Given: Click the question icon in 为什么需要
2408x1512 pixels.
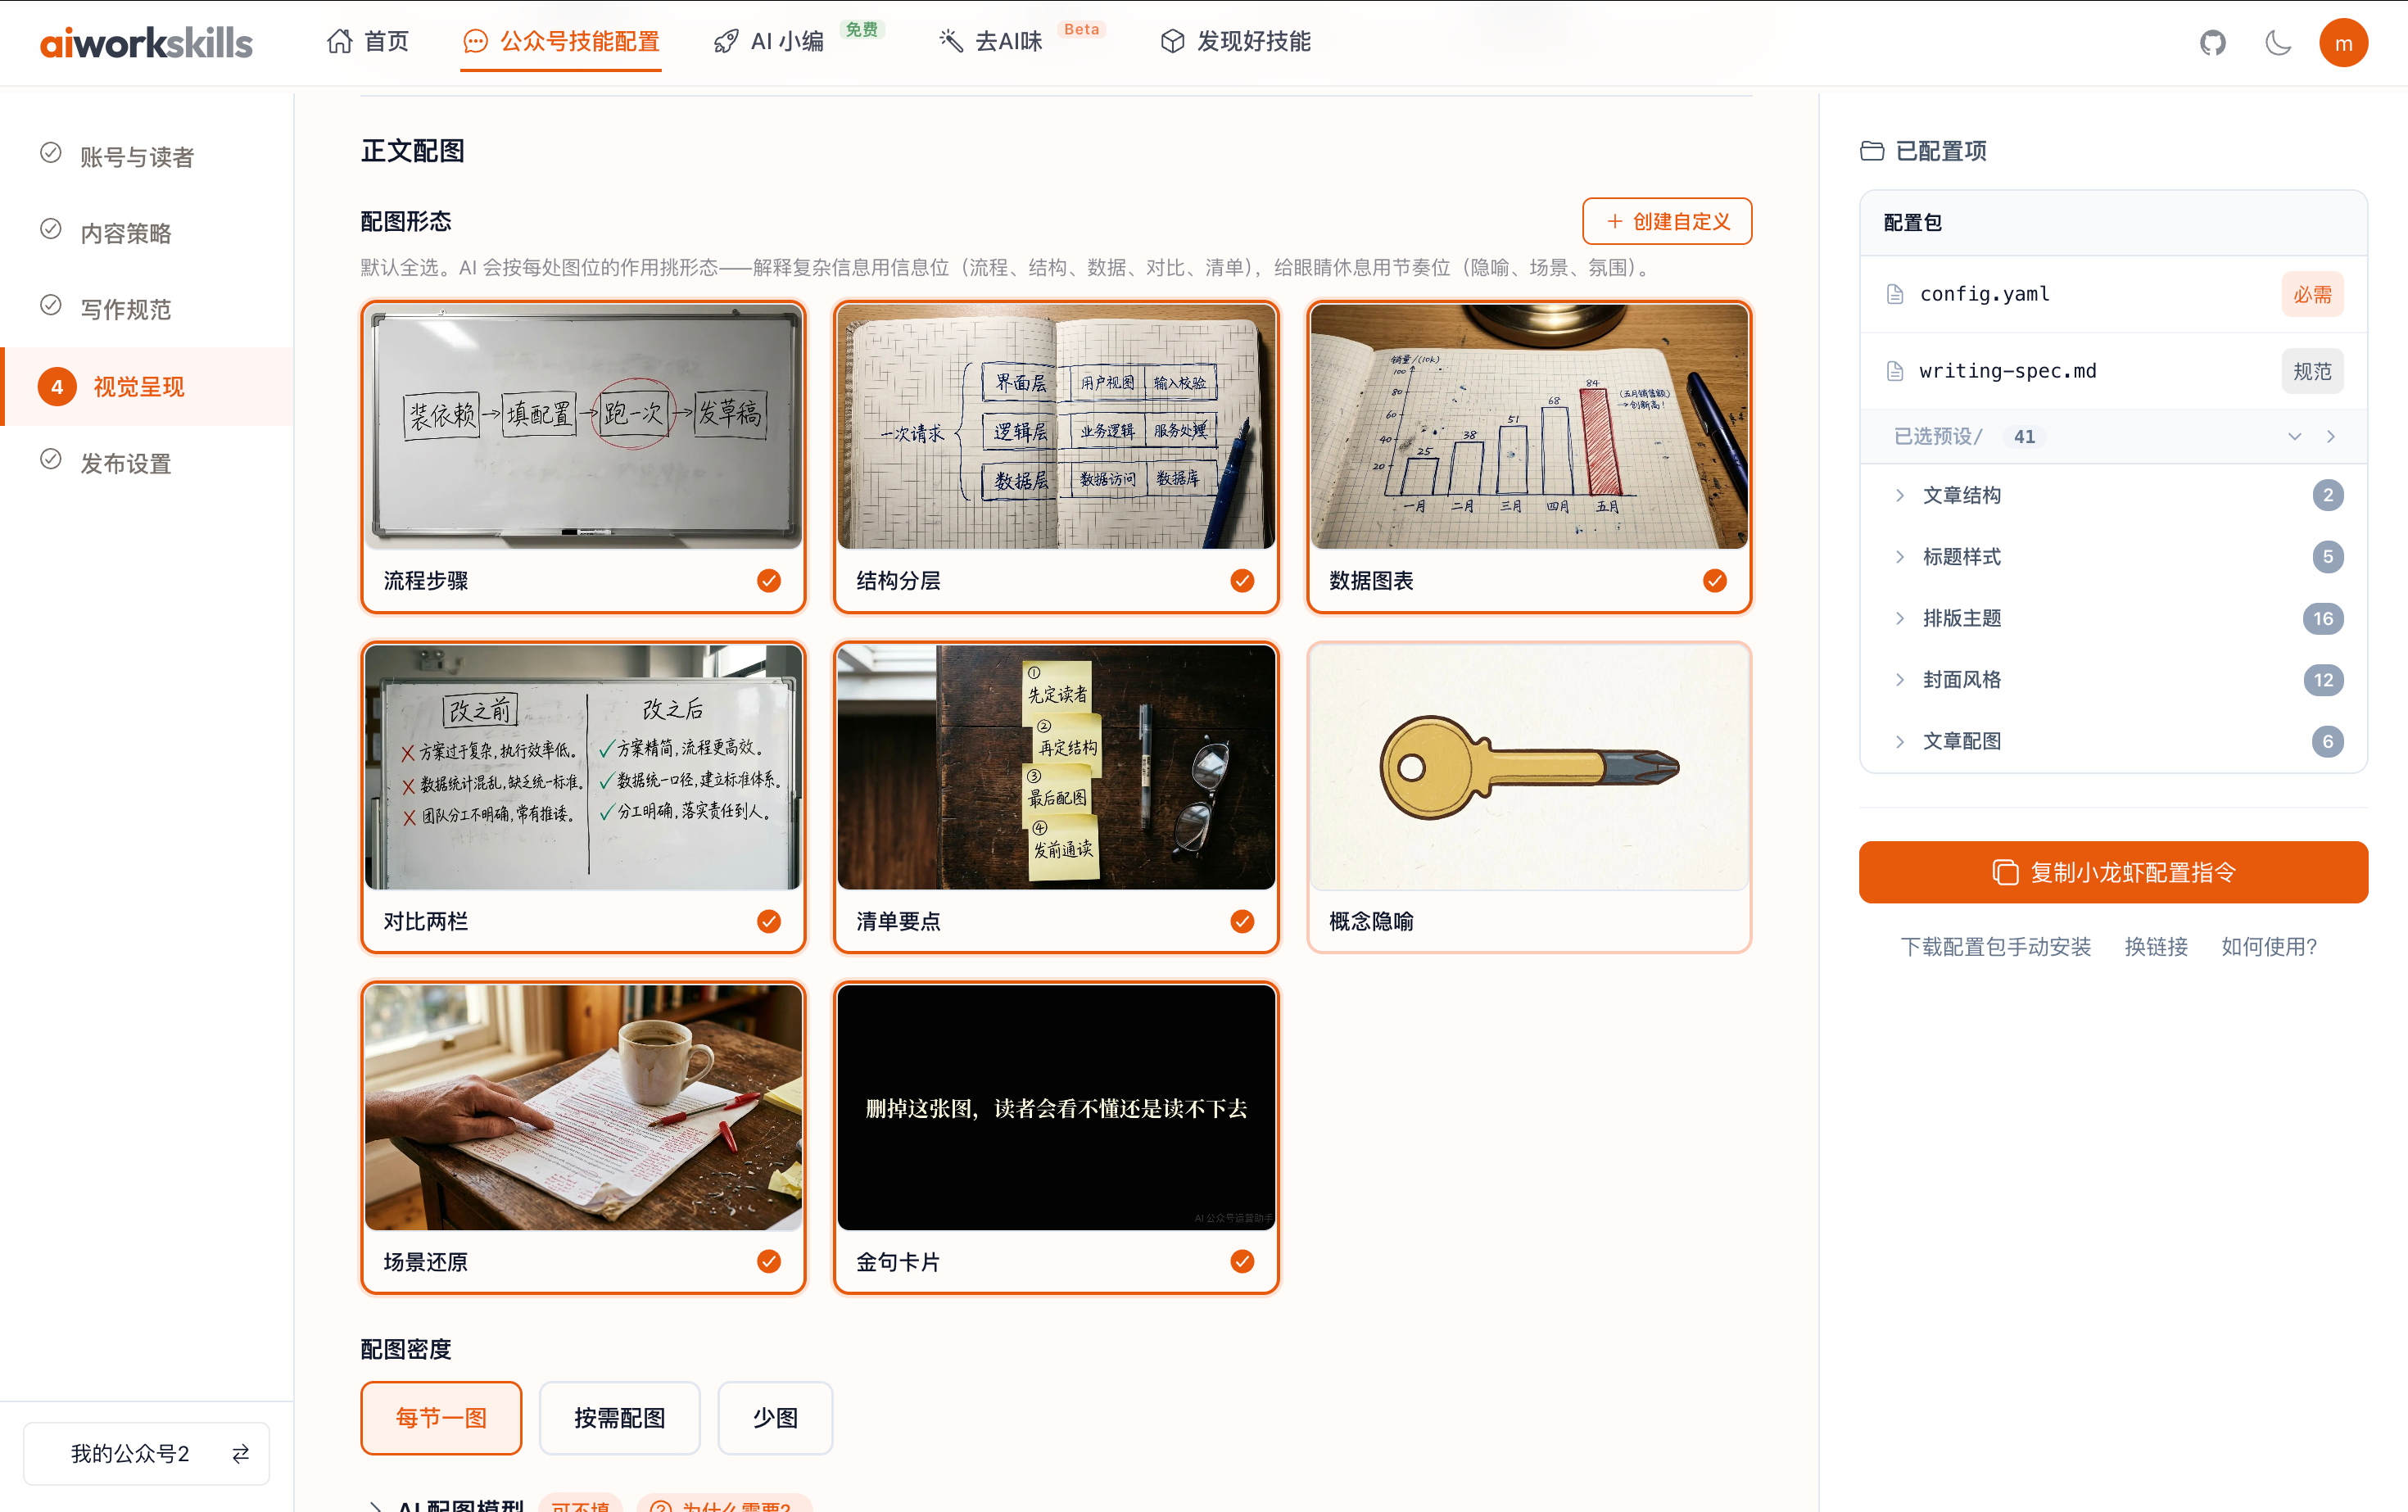Looking at the screenshot, I should [660, 1505].
